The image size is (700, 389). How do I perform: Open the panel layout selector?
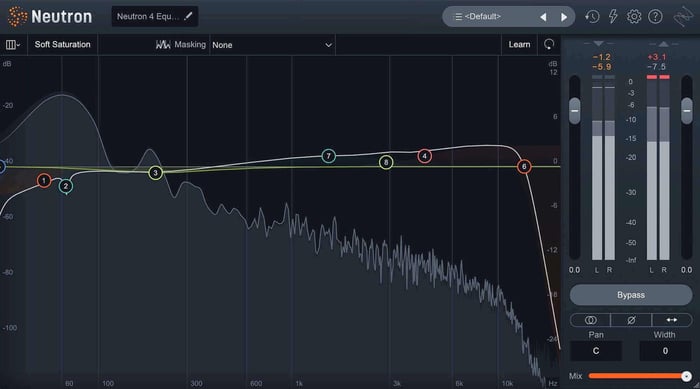click(x=12, y=45)
